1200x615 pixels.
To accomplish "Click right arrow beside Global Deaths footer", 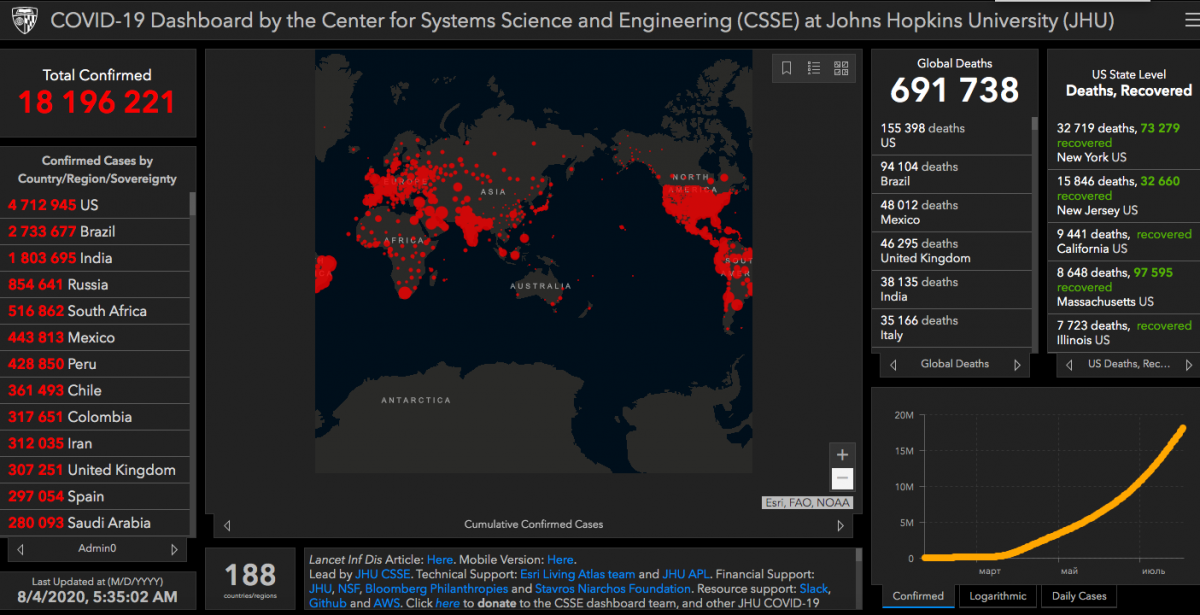I will point(1018,365).
